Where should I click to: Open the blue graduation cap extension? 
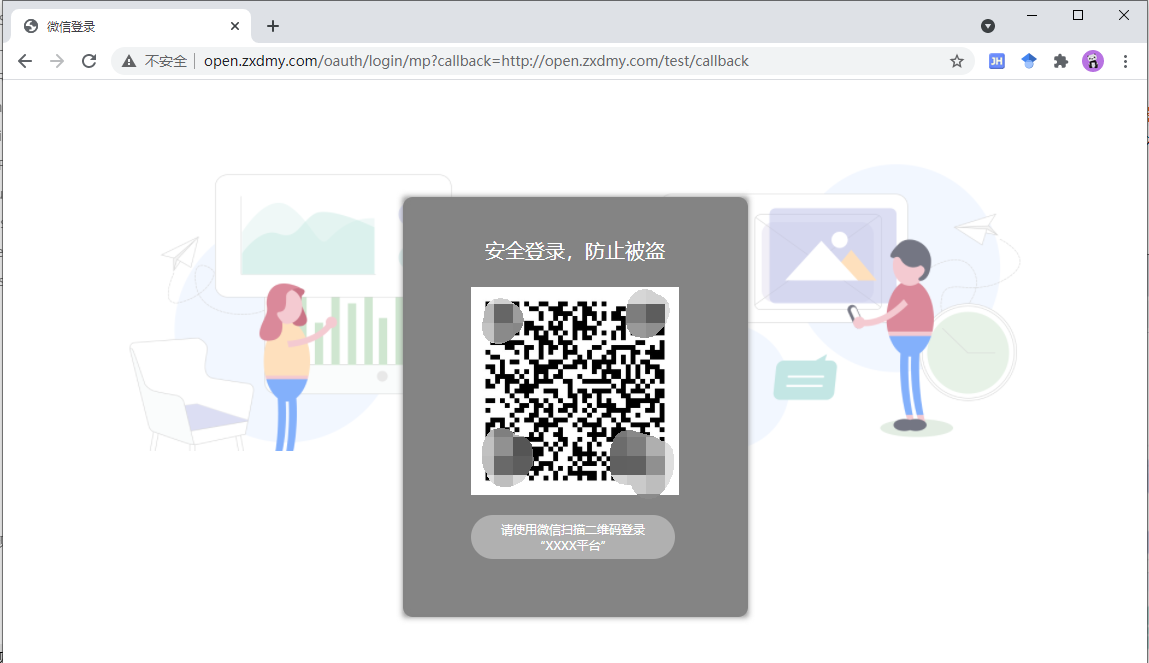1029,61
